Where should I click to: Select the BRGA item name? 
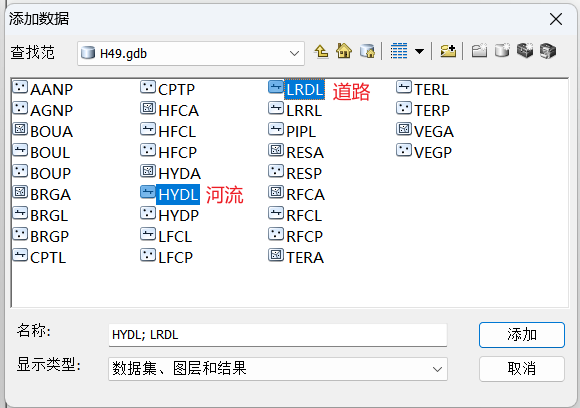click(50, 195)
